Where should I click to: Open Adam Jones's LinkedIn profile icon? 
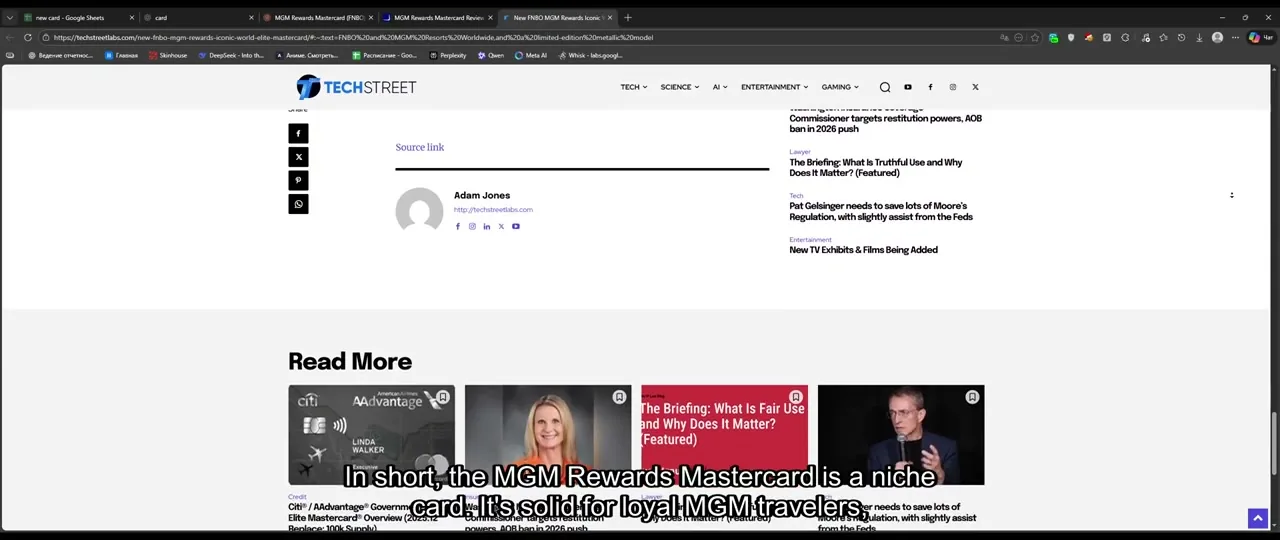[487, 226]
